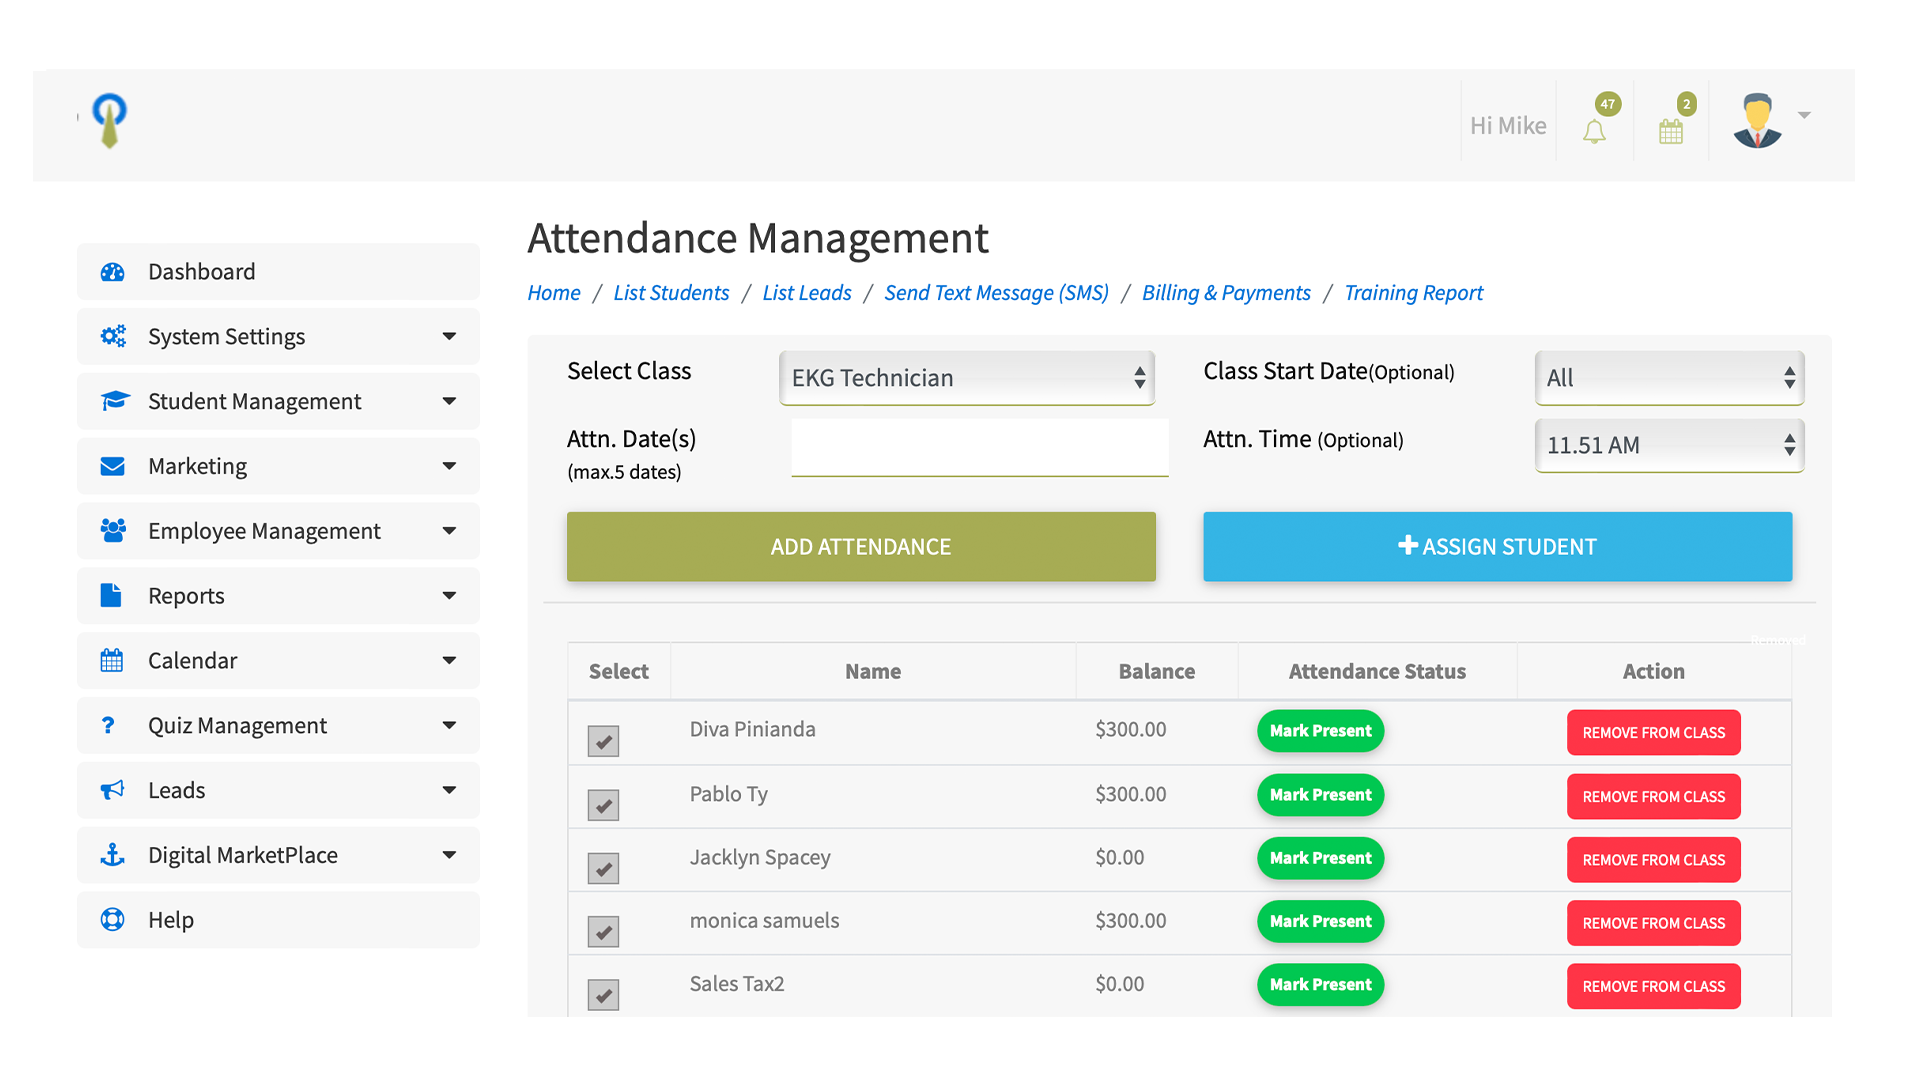Open the Select Class dropdown
This screenshot has width=1920, height=1080.
point(966,378)
